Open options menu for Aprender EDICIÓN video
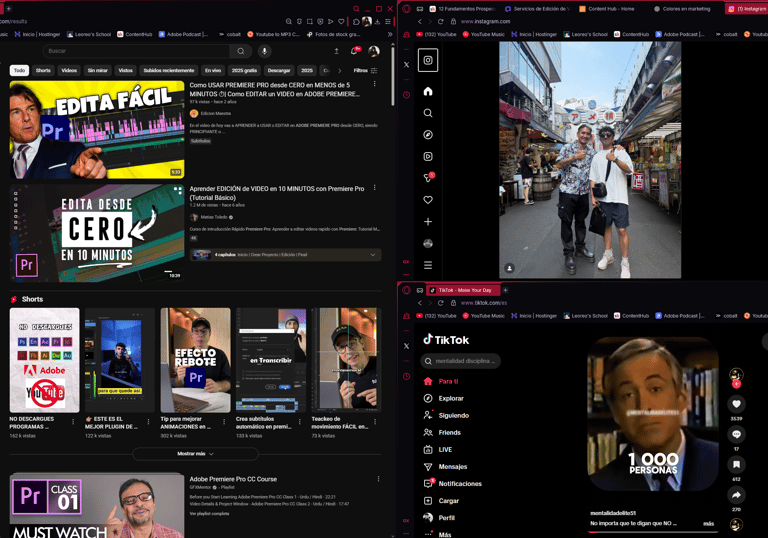This screenshot has height=538, width=768. (x=375, y=188)
